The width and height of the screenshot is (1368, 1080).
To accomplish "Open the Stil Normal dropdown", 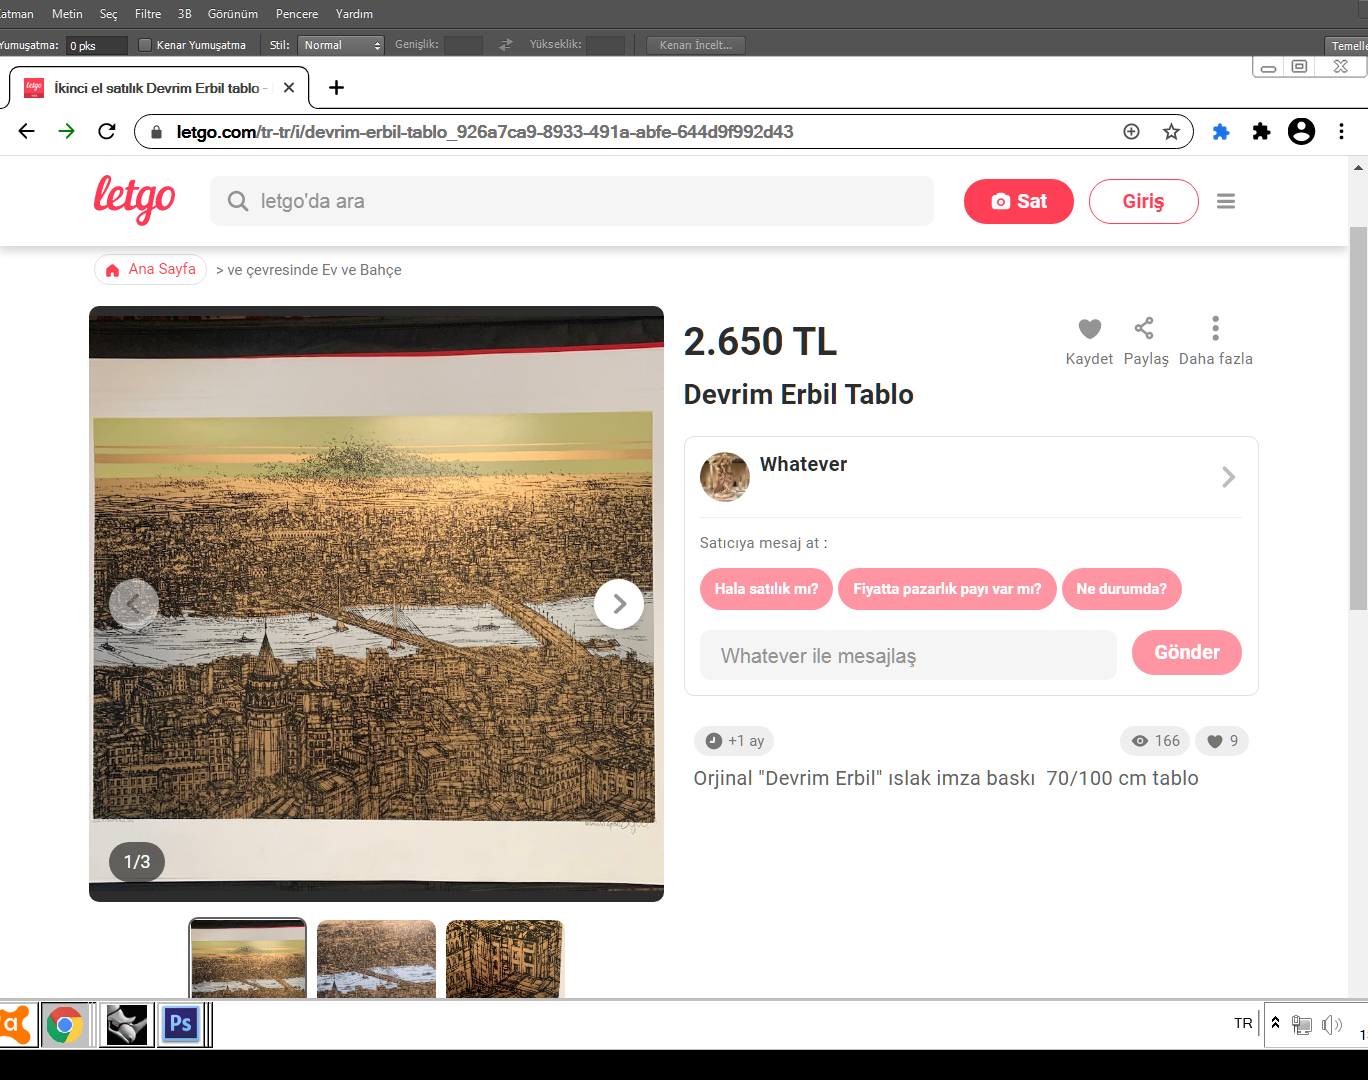I will (x=340, y=45).
